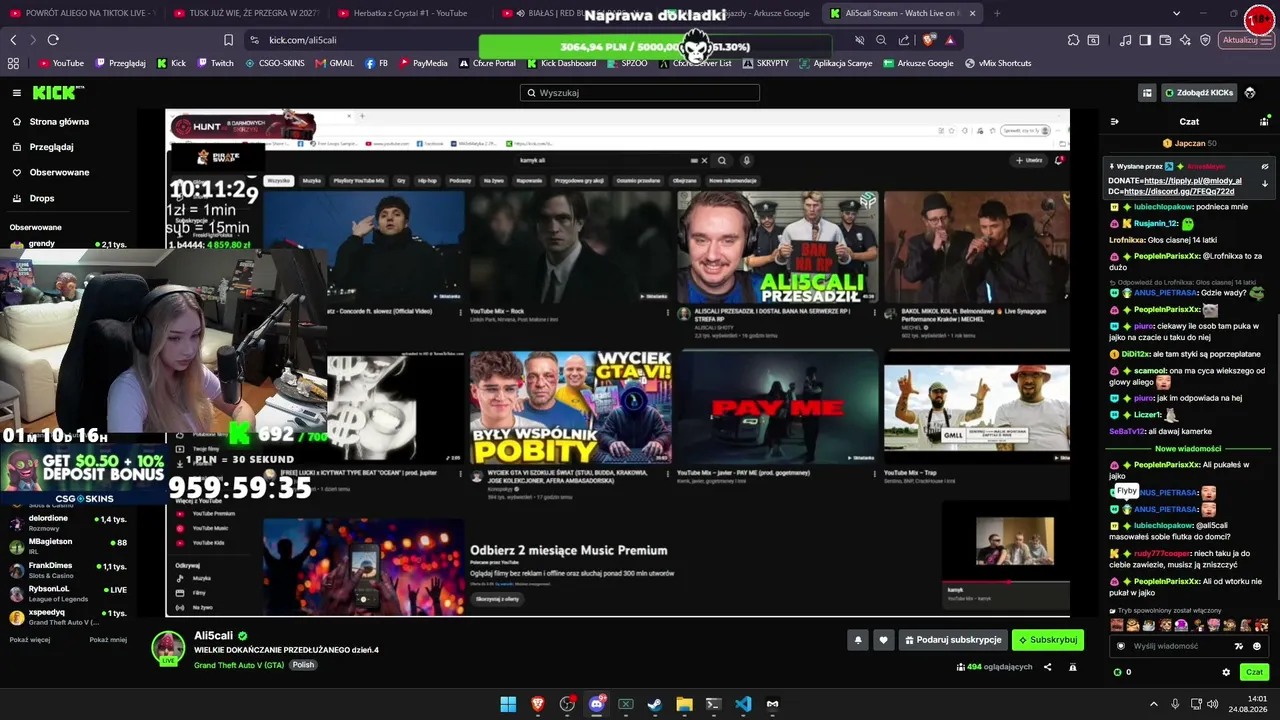1280x720 pixels.
Task: Open the browser tab search dropdown
Action: [1176, 13]
